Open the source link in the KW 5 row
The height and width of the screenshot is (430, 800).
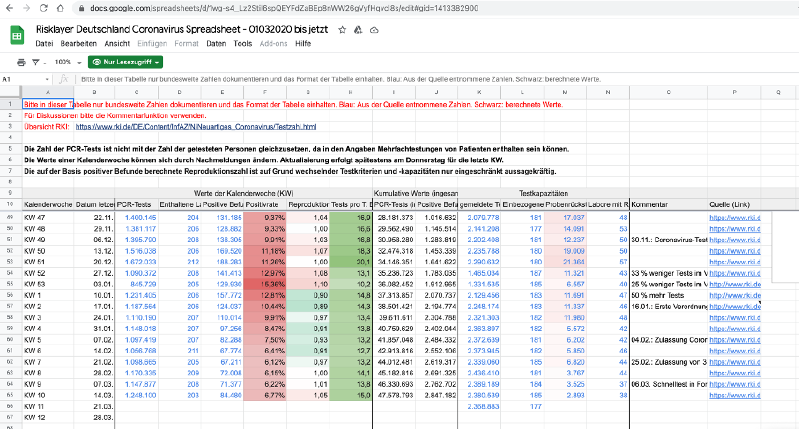tap(735, 340)
